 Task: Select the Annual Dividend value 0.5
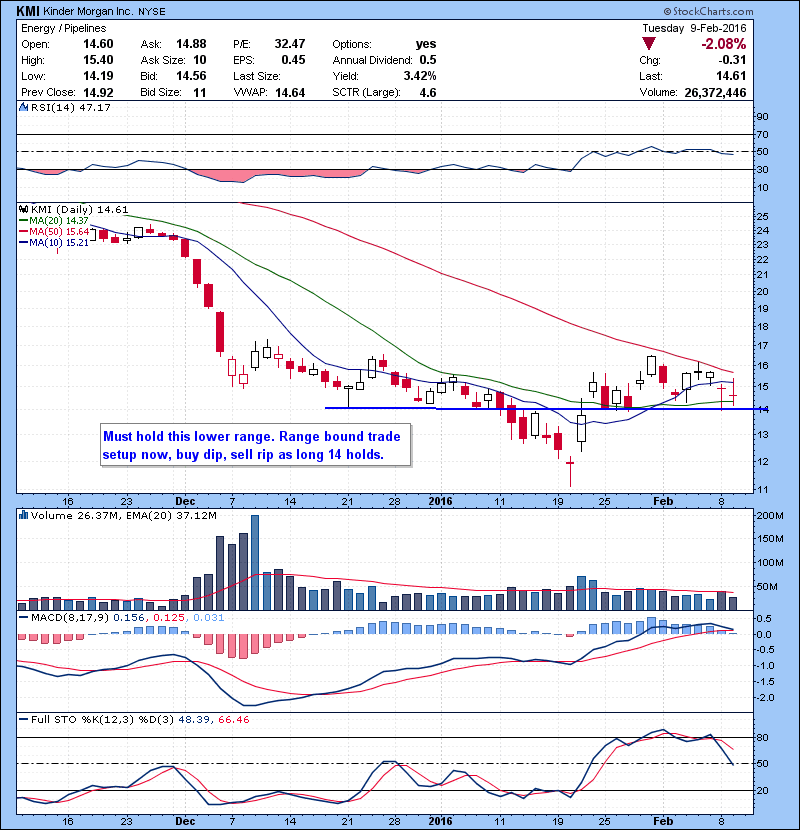[x=428, y=60]
